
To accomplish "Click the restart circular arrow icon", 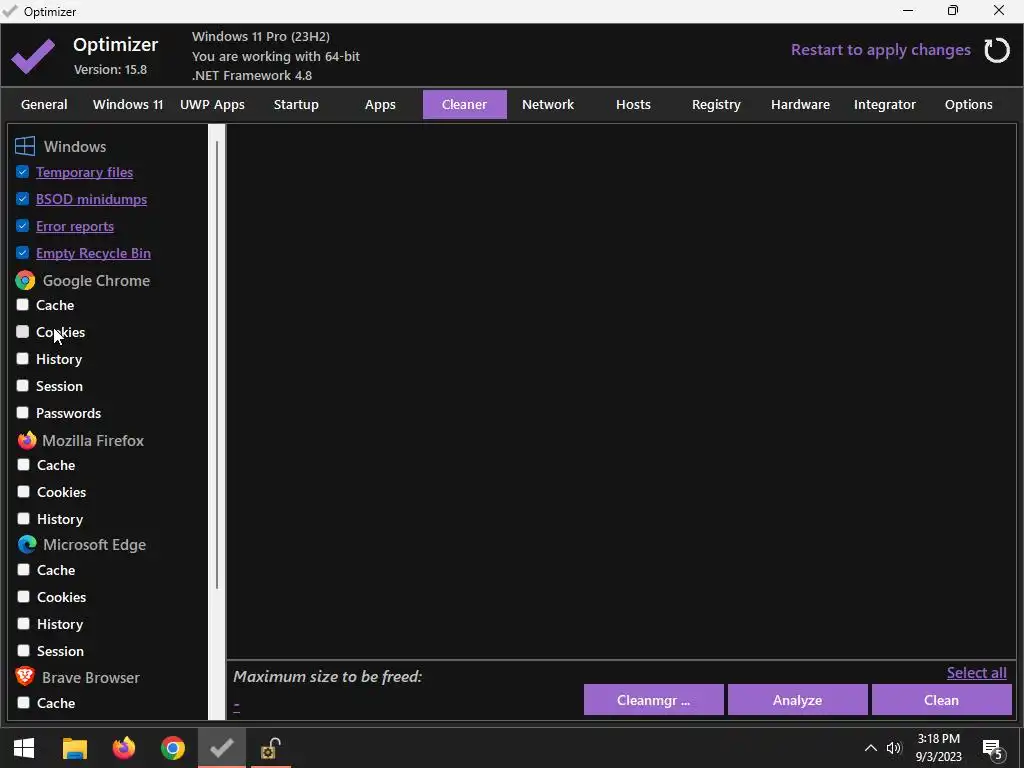I will [x=997, y=50].
